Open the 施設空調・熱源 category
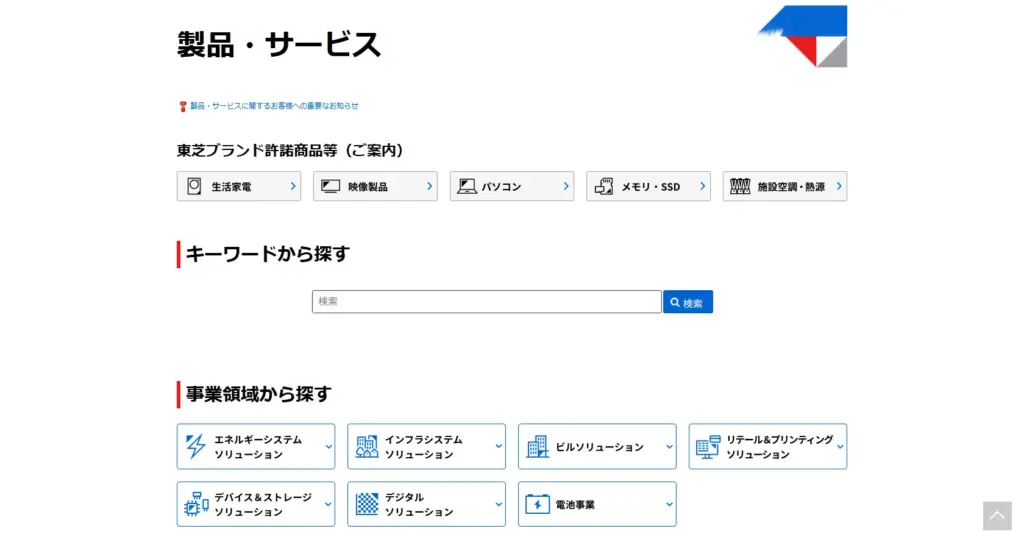This screenshot has height=537, width=1024. 785,186
